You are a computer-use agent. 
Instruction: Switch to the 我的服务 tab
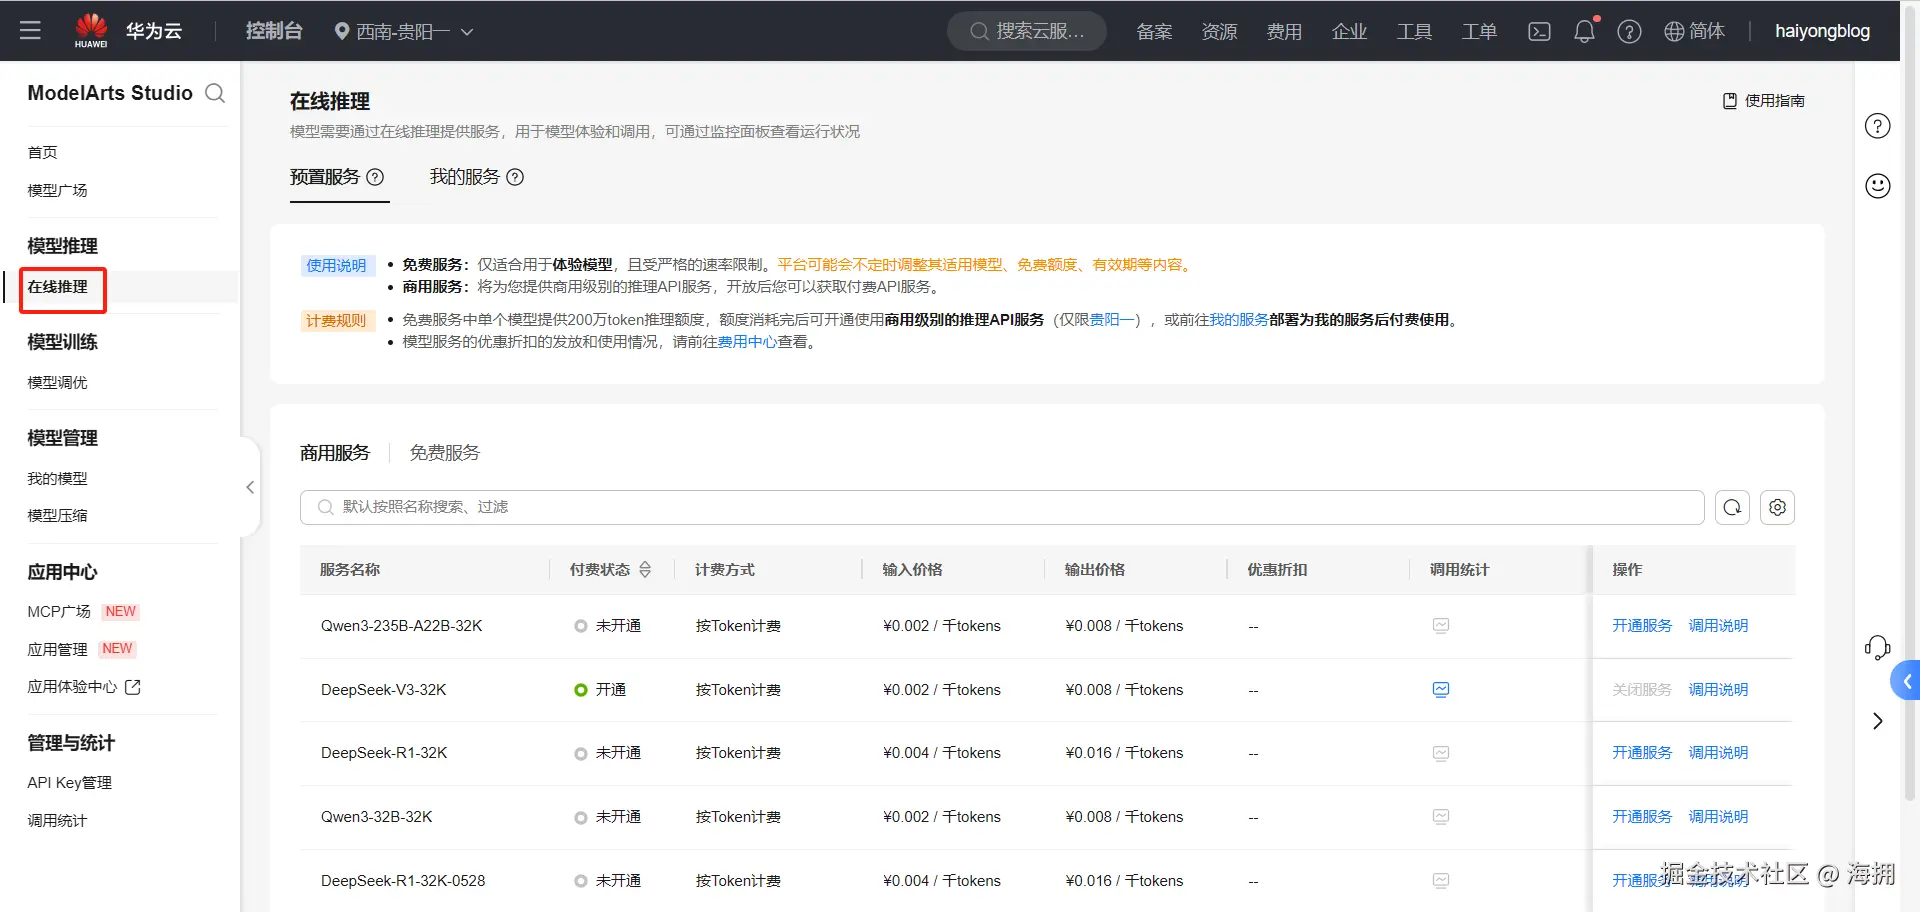465,177
